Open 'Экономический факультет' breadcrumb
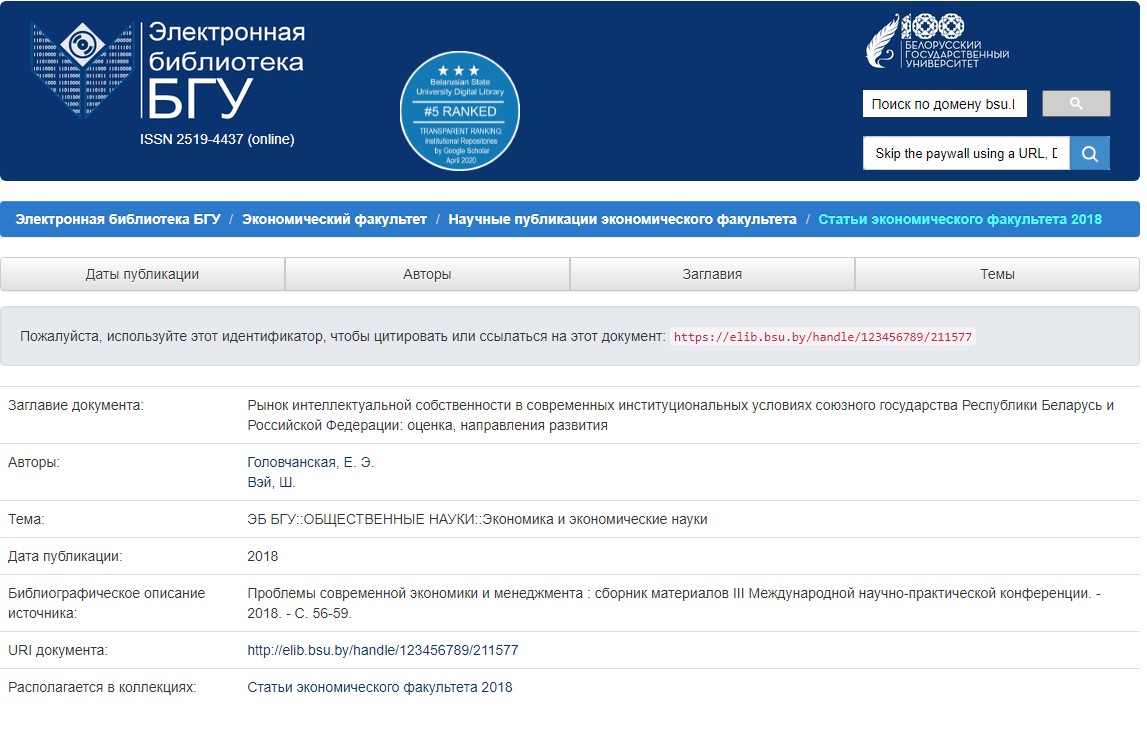 pyautogui.click(x=334, y=219)
